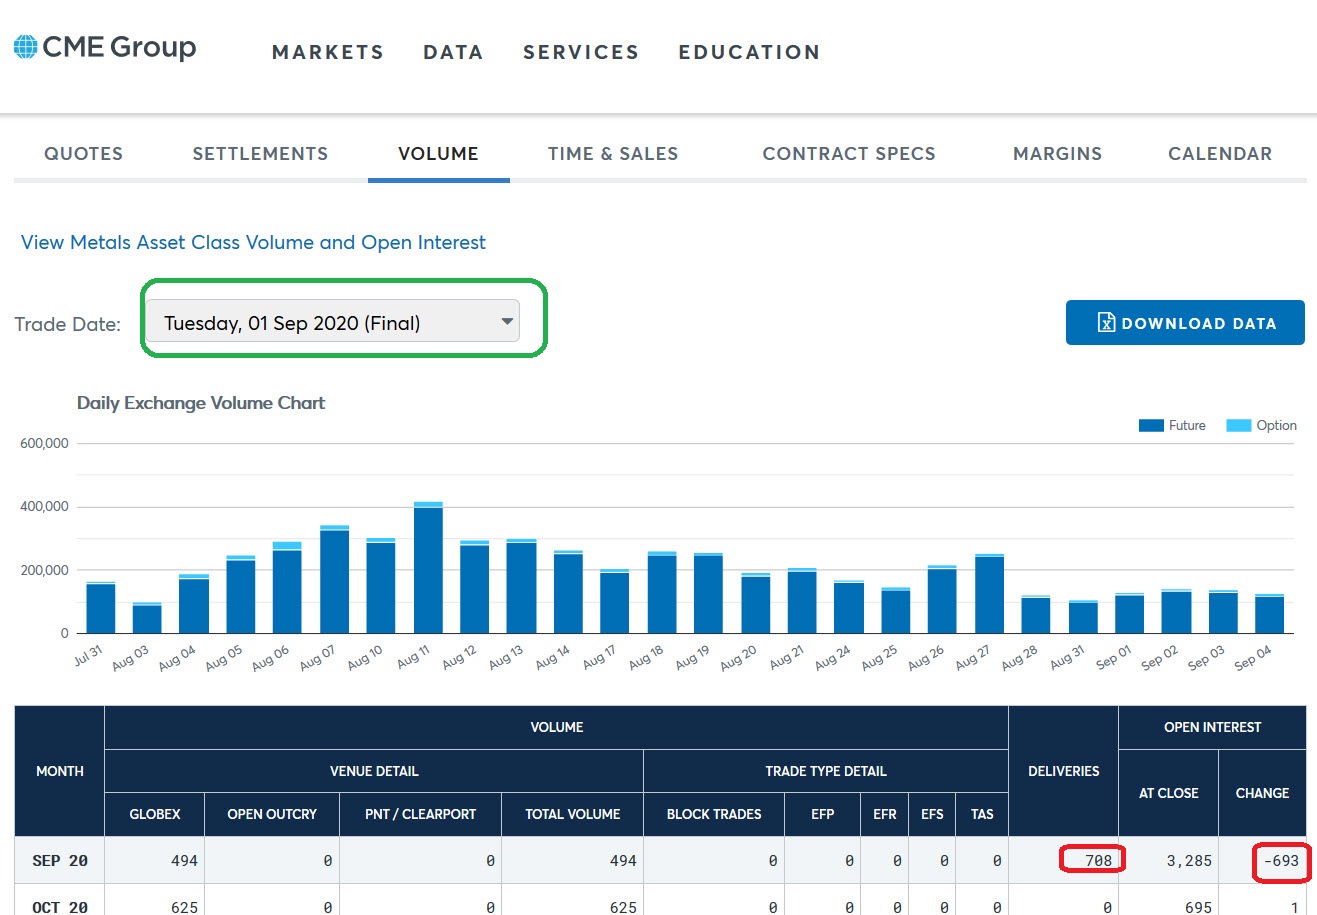Click the spreadsheet icon in Download Data
This screenshot has width=1317, height=915.
[x=1106, y=323]
